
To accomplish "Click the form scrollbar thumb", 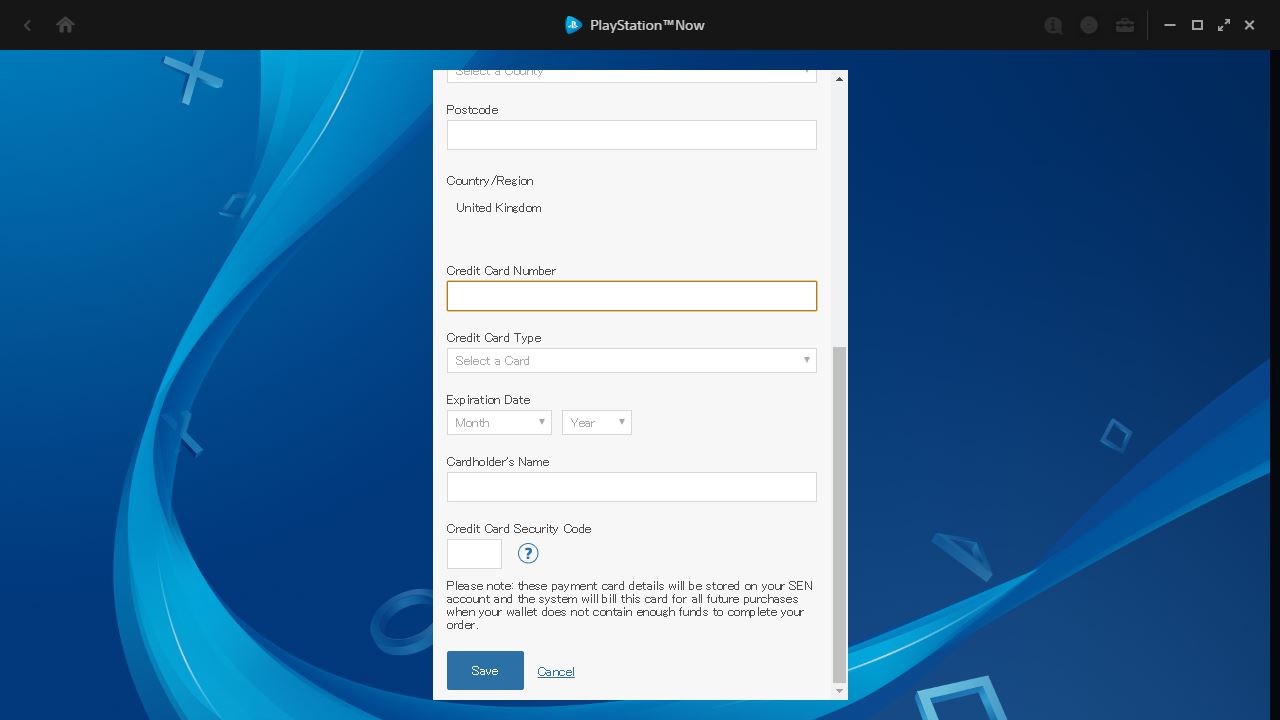I will [839, 514].
